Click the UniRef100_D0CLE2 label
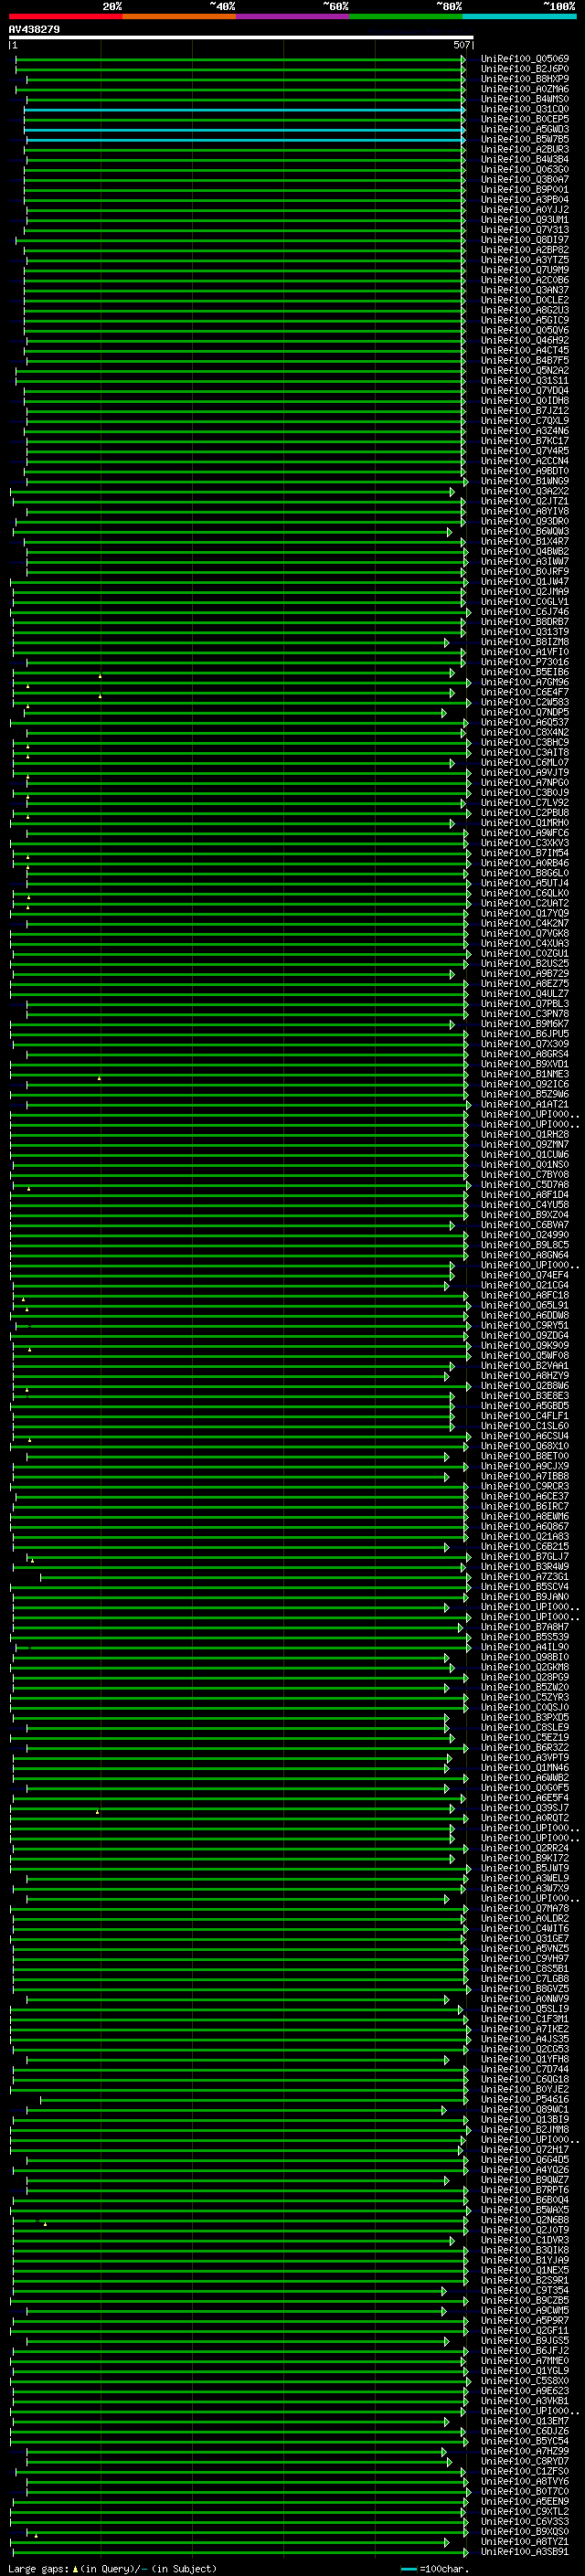Screen dimensions: 585x2576 [524, 300]
